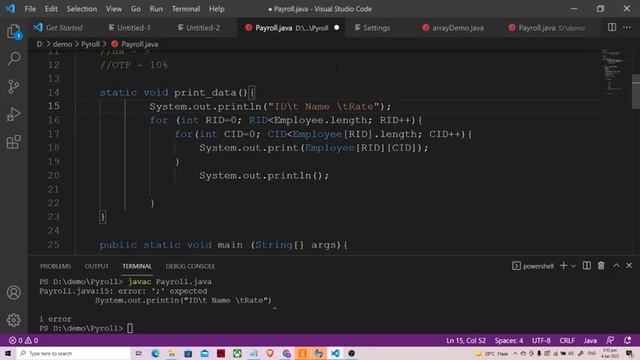This screenshot has width=640, height=360.
Task: Open Windows Start menu
Action: pyautogui.click(x=8, y=353)
